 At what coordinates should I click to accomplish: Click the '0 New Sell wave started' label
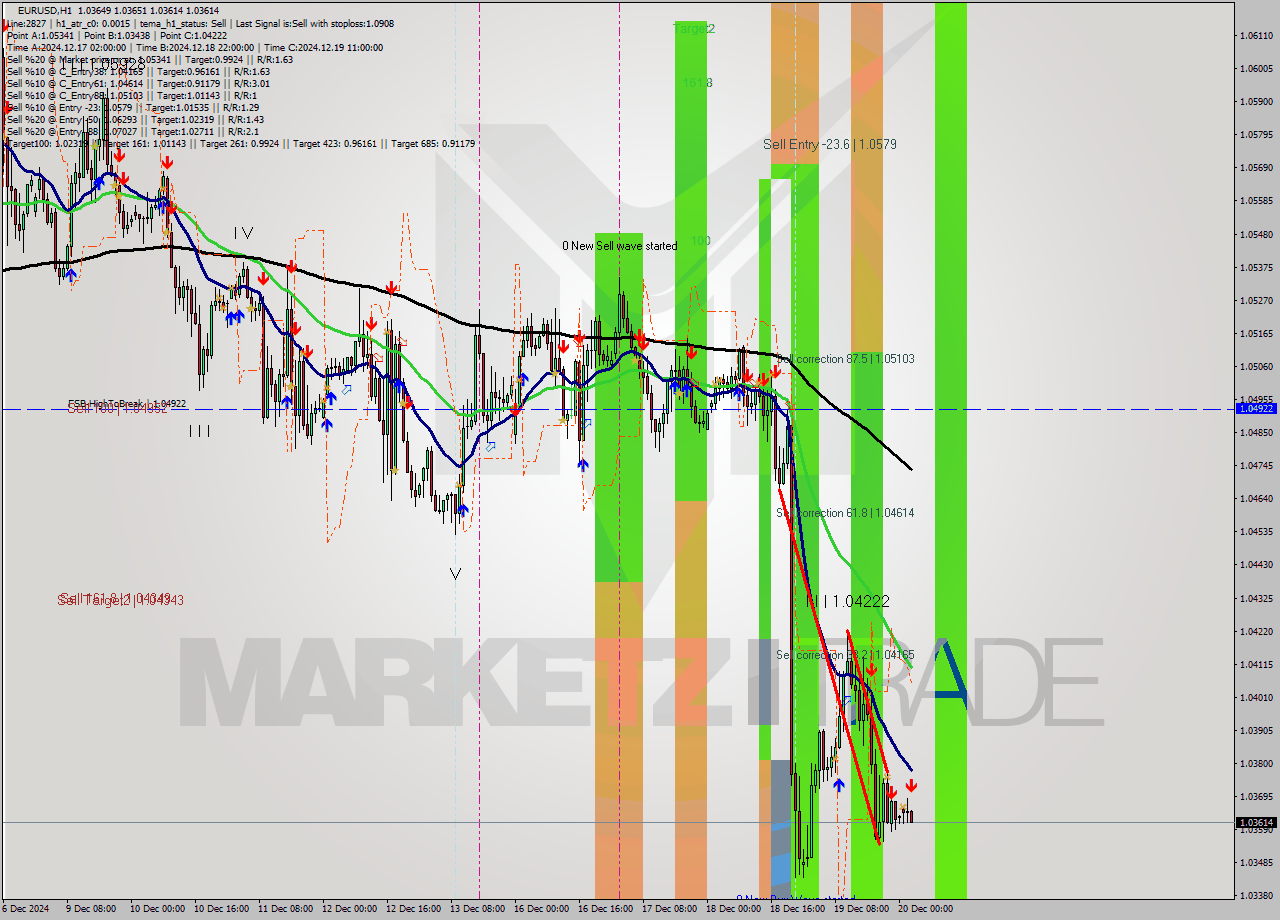(x=619, y=245)
